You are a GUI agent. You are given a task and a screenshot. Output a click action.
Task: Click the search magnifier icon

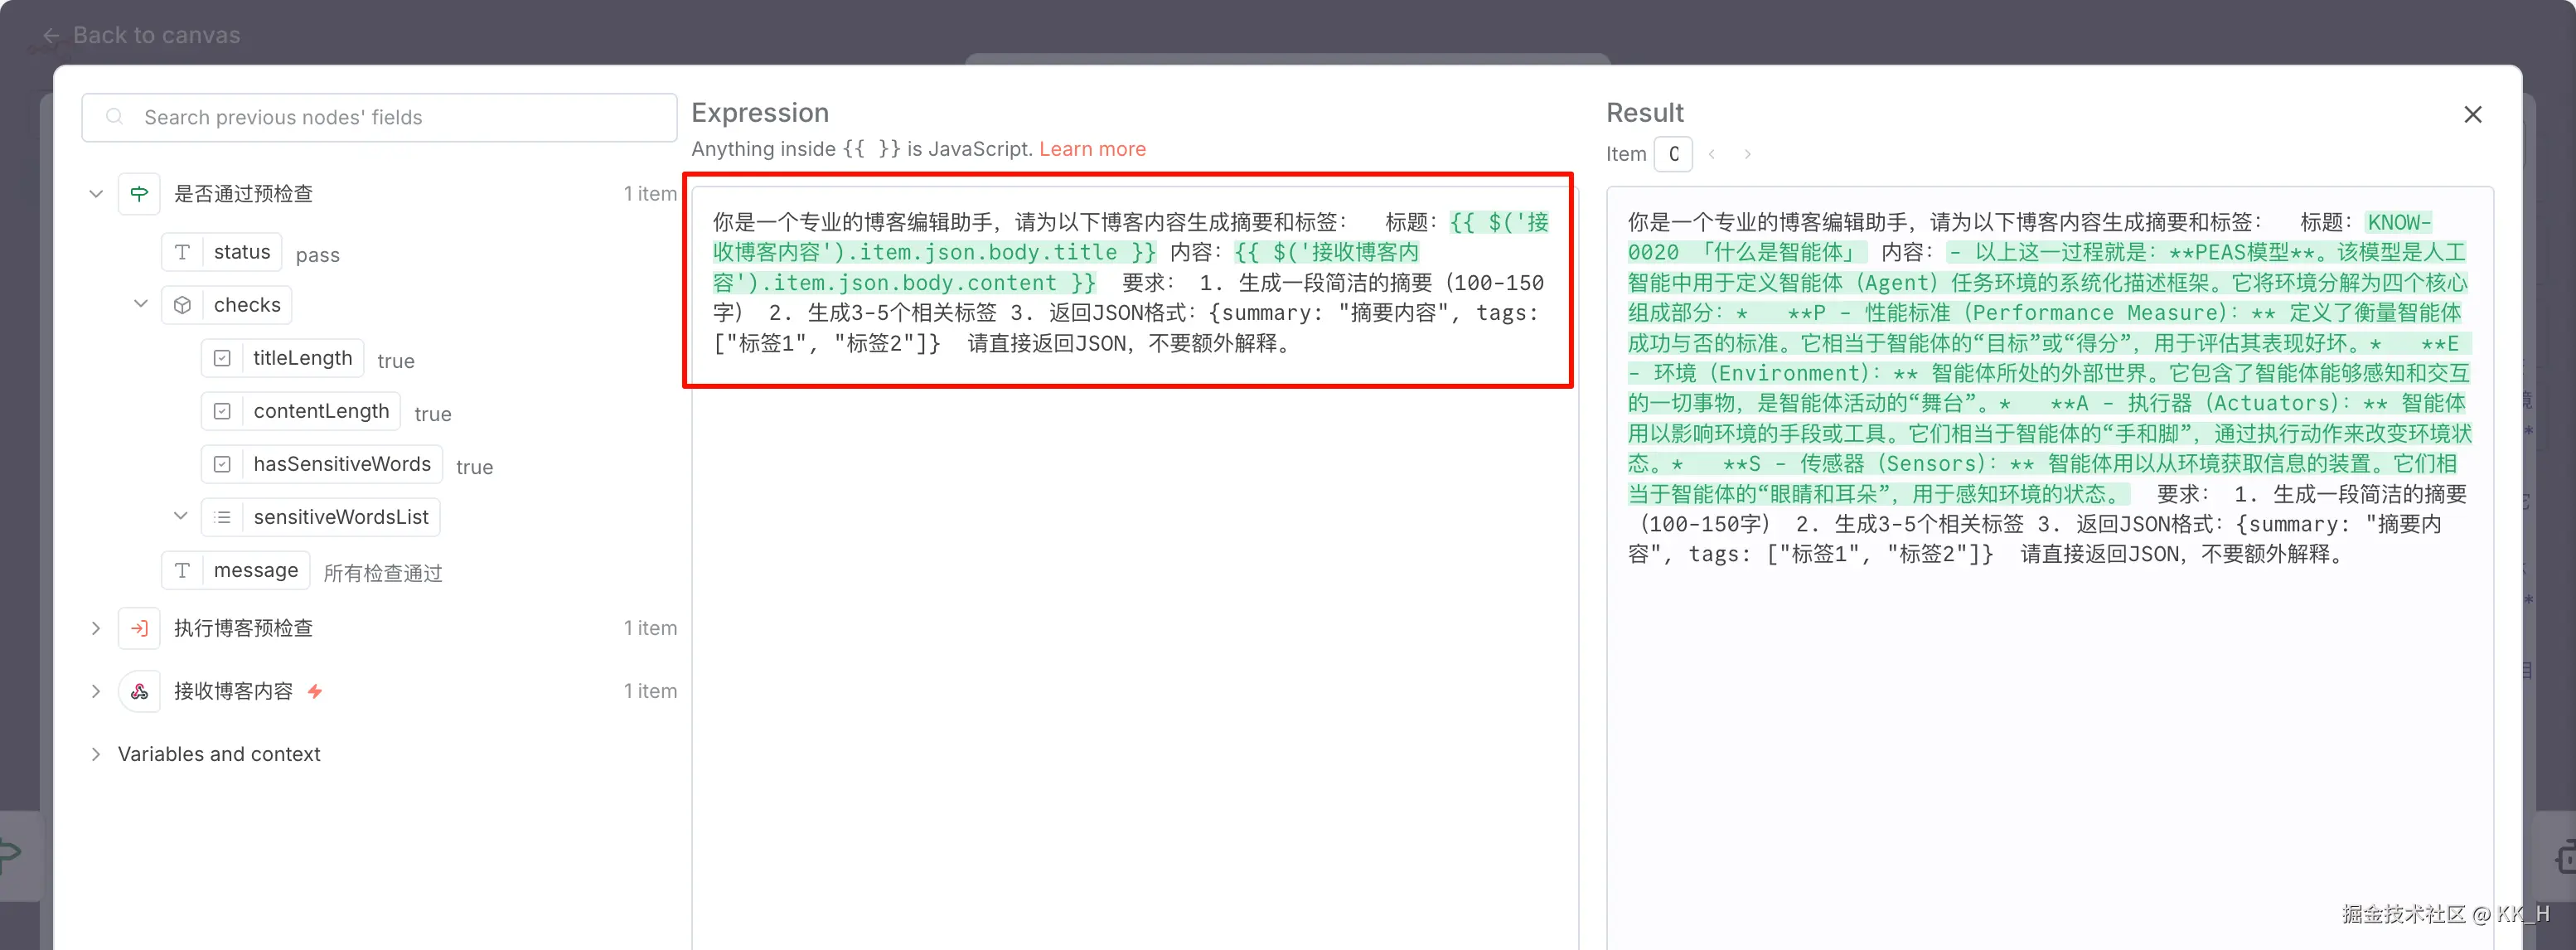(x=114, y=117)
